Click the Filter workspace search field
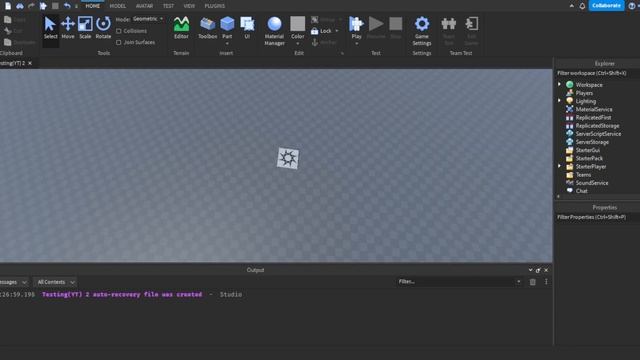The image size is (640, 360). (x=597, y=73)
